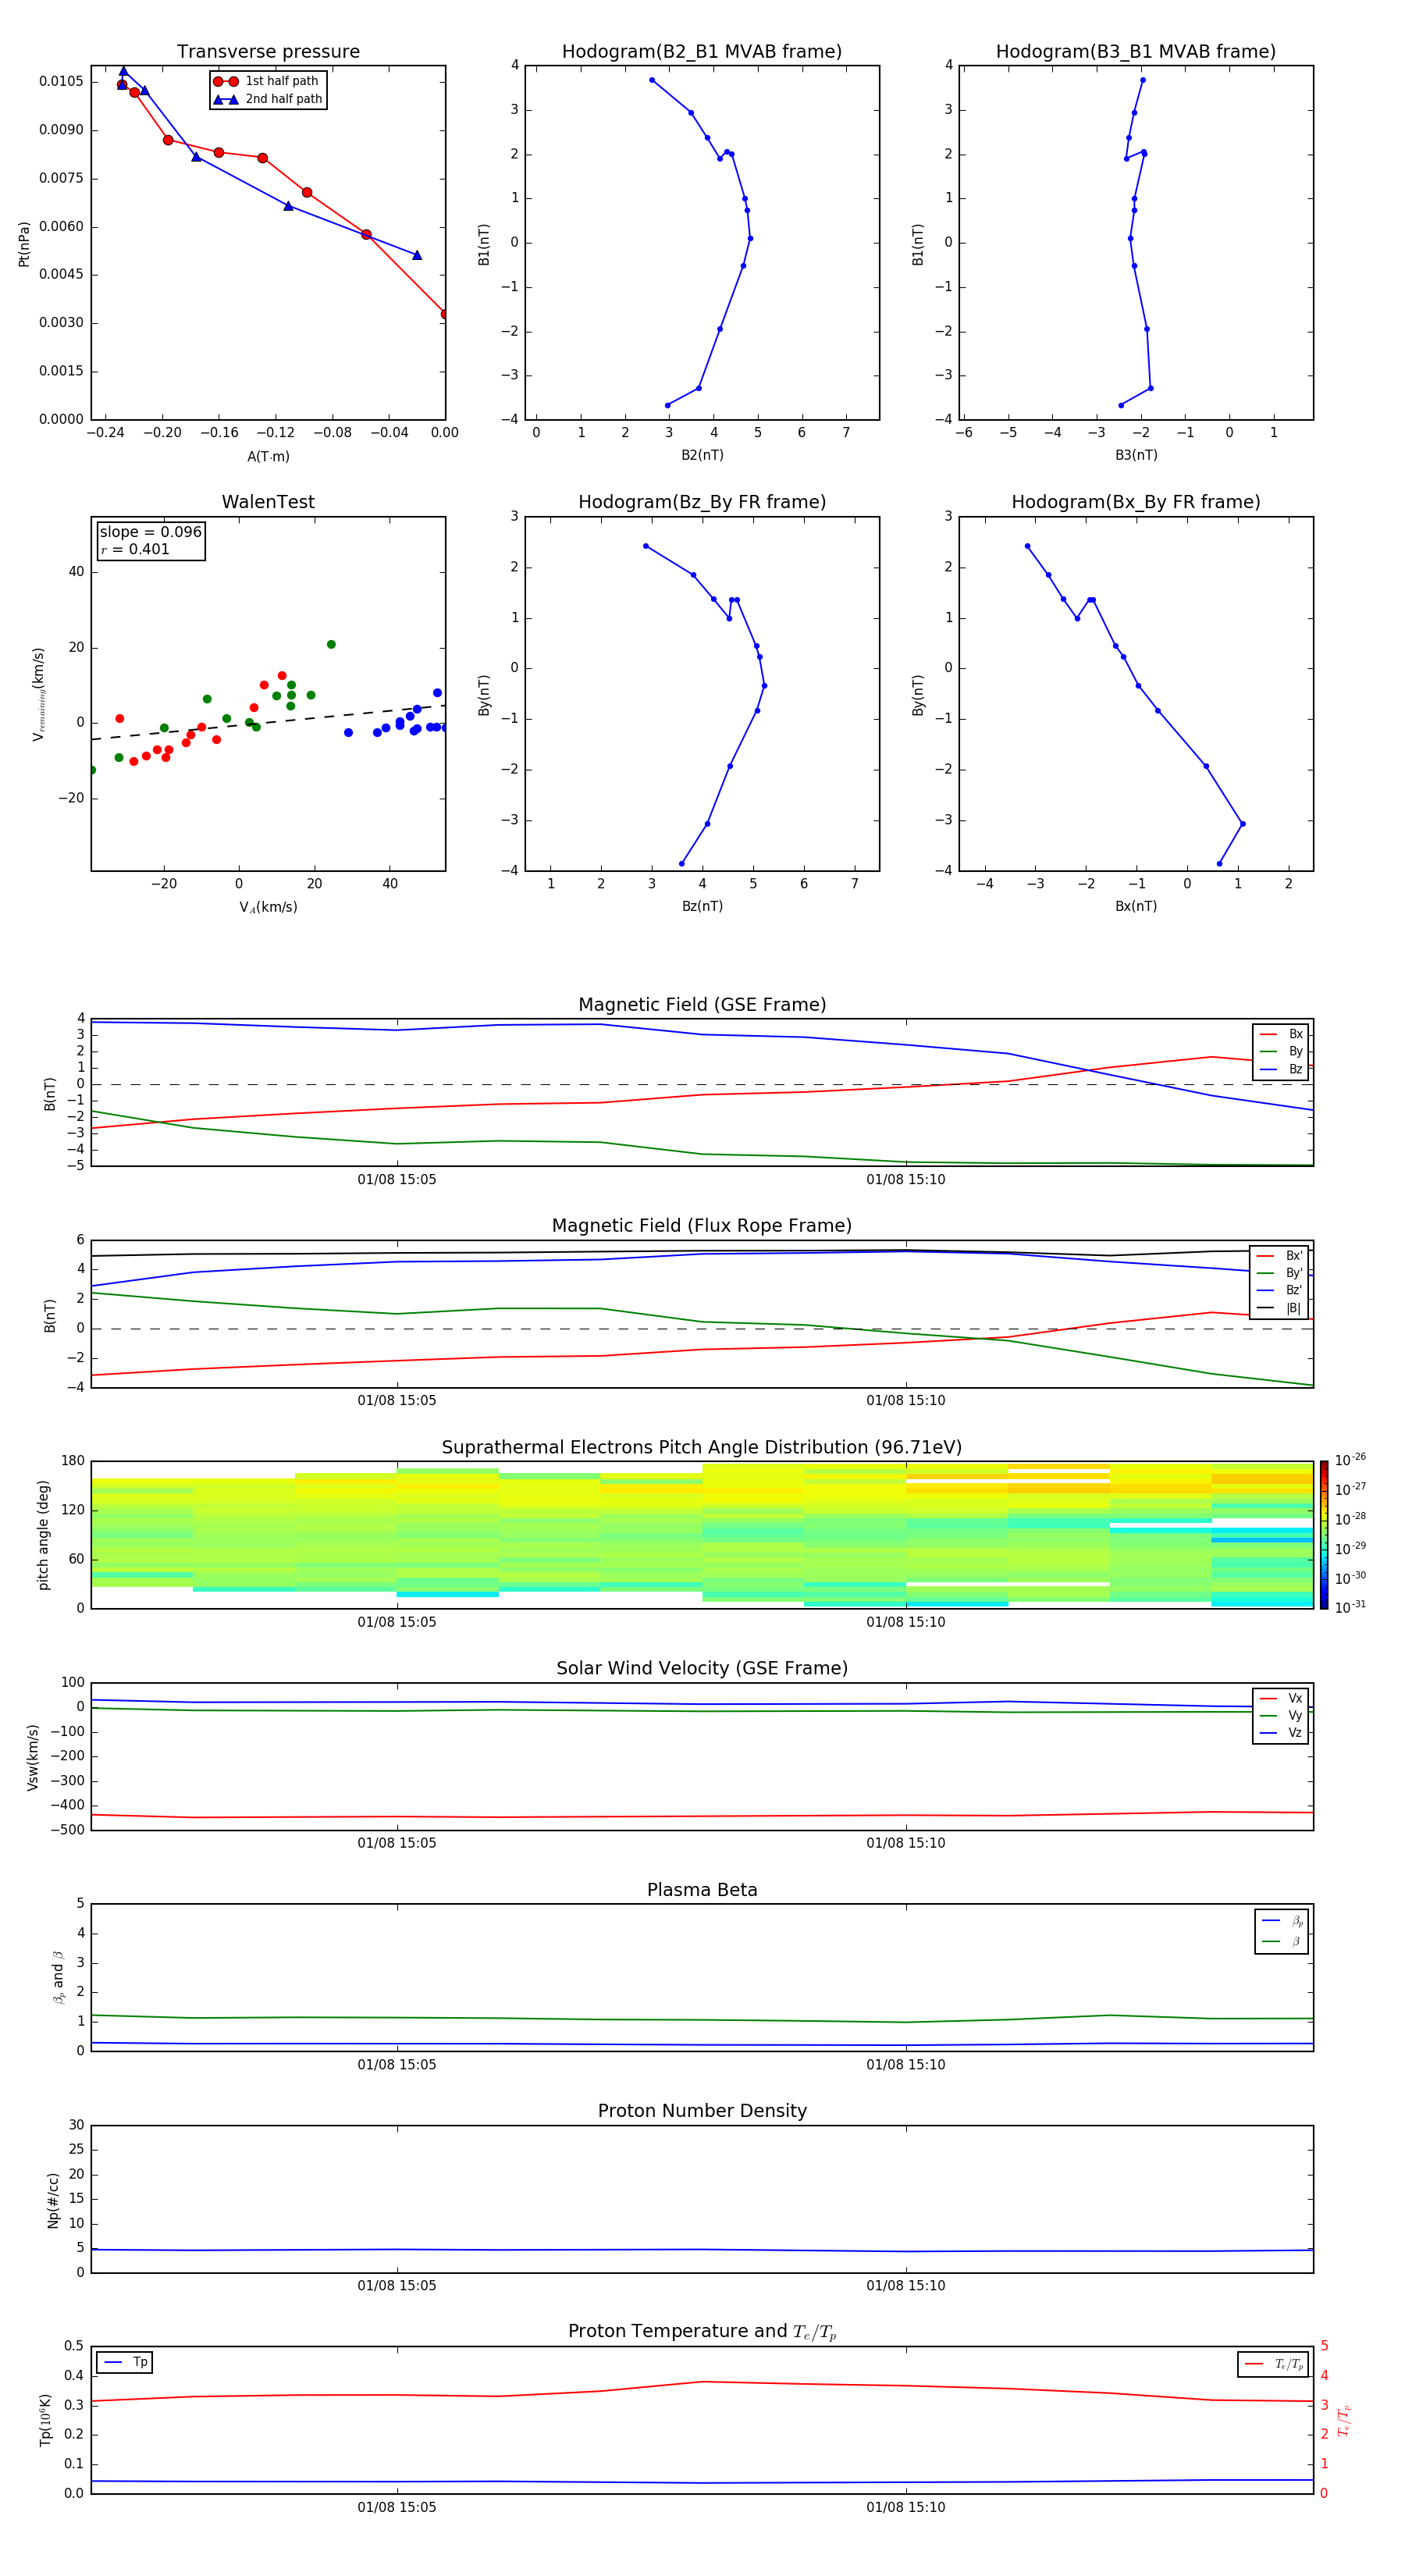This screenshot has height=2576, width=1405.
Task: Click the 'Bz(nT)' x-axis label
Action: [x=702, y=906]
